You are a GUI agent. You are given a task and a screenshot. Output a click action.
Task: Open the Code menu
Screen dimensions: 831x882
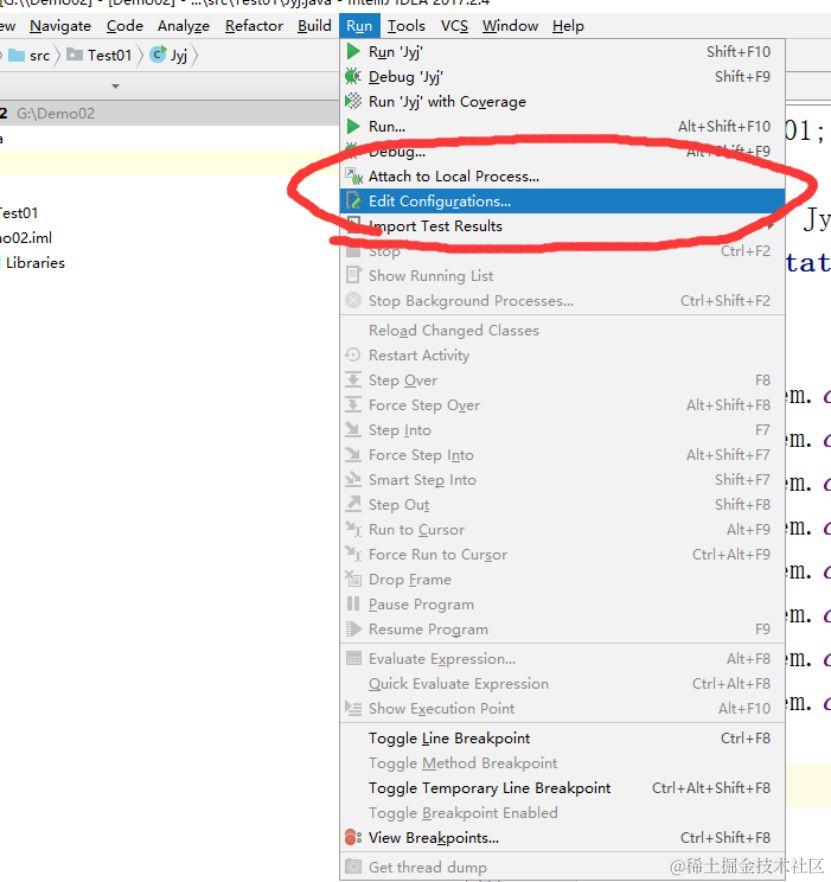click(x=124, y=26)
